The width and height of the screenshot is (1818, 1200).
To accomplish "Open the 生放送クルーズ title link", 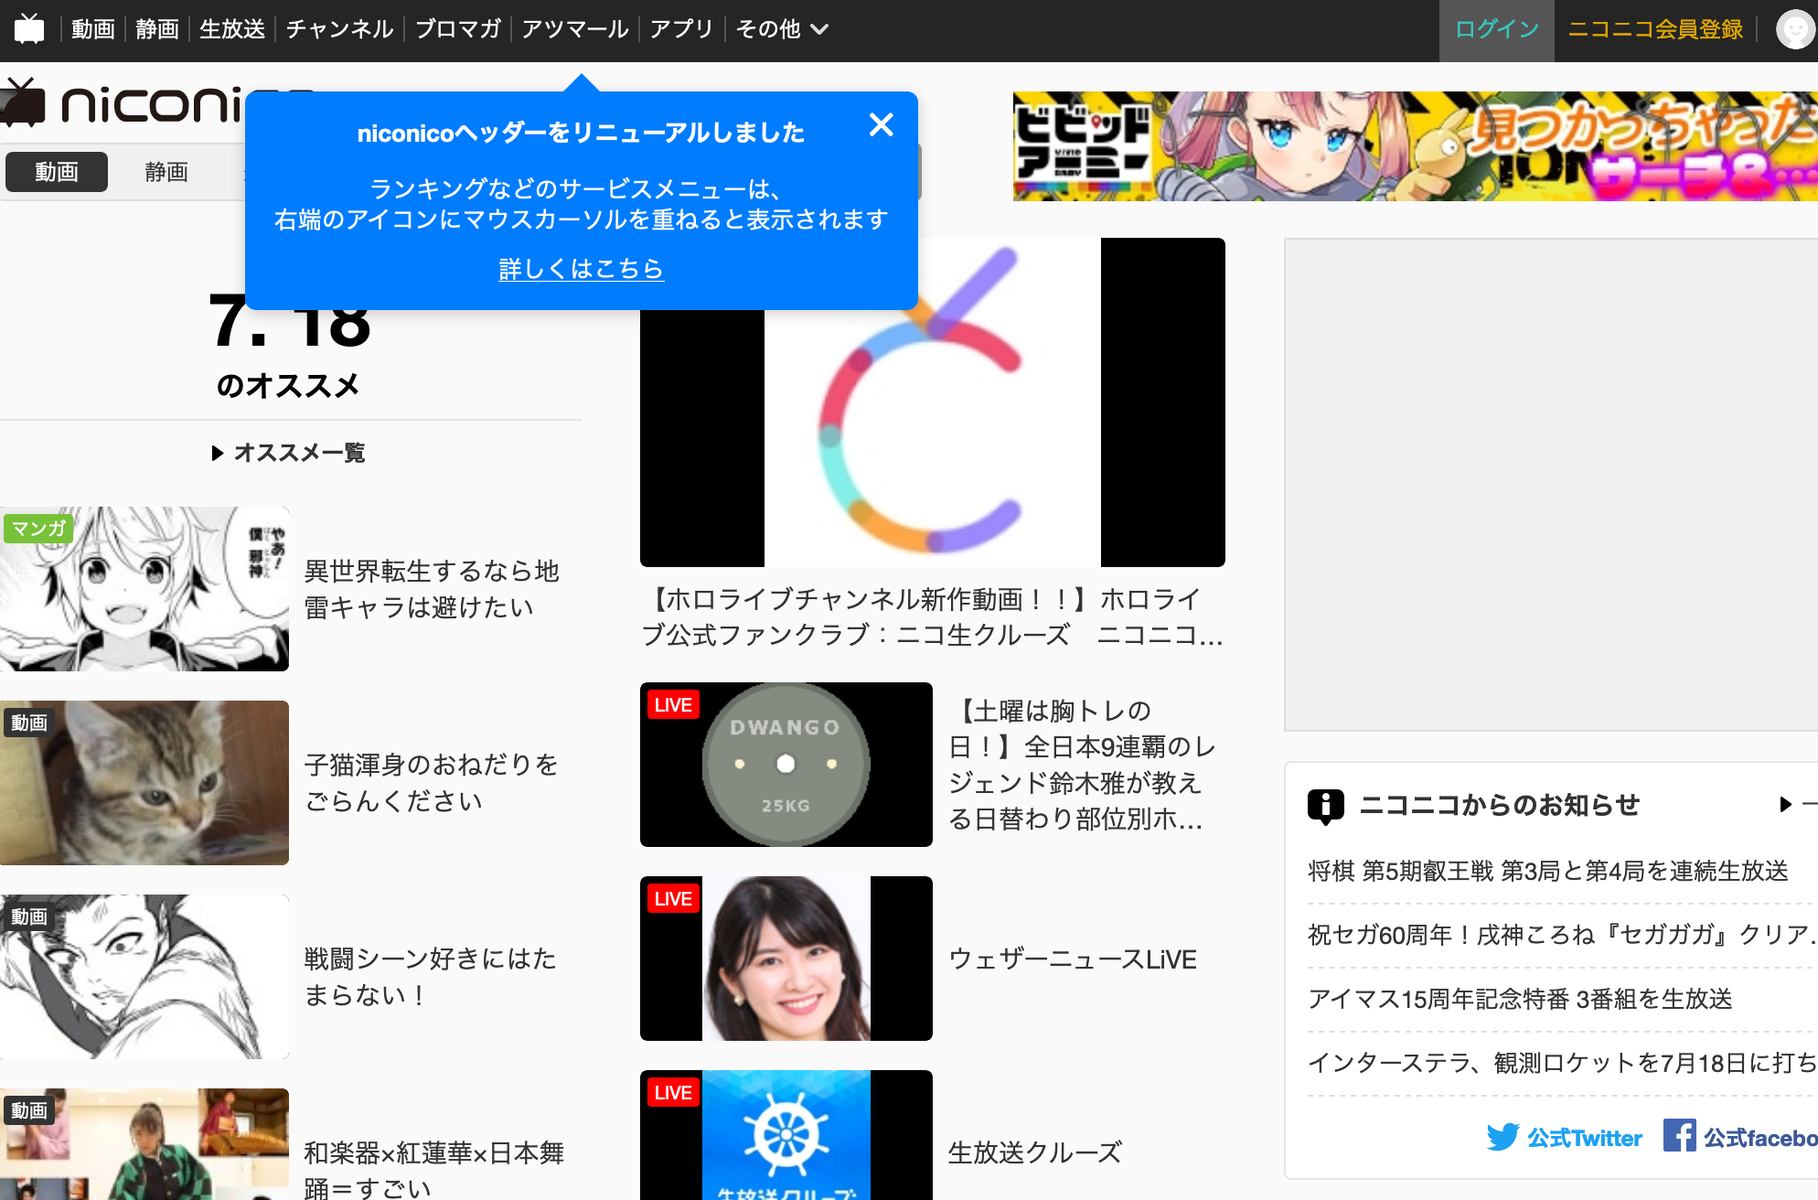I will point(1035,1153).
